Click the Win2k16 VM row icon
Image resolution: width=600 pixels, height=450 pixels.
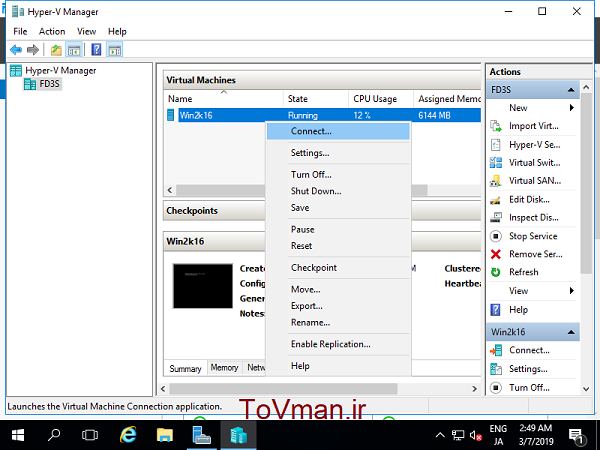(171, 115)
